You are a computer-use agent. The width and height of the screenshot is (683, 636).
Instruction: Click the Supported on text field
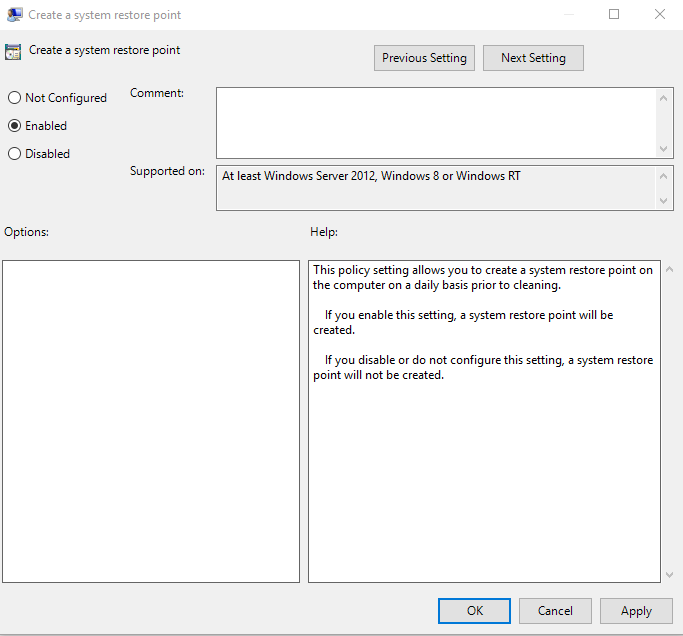coord(436,188)
